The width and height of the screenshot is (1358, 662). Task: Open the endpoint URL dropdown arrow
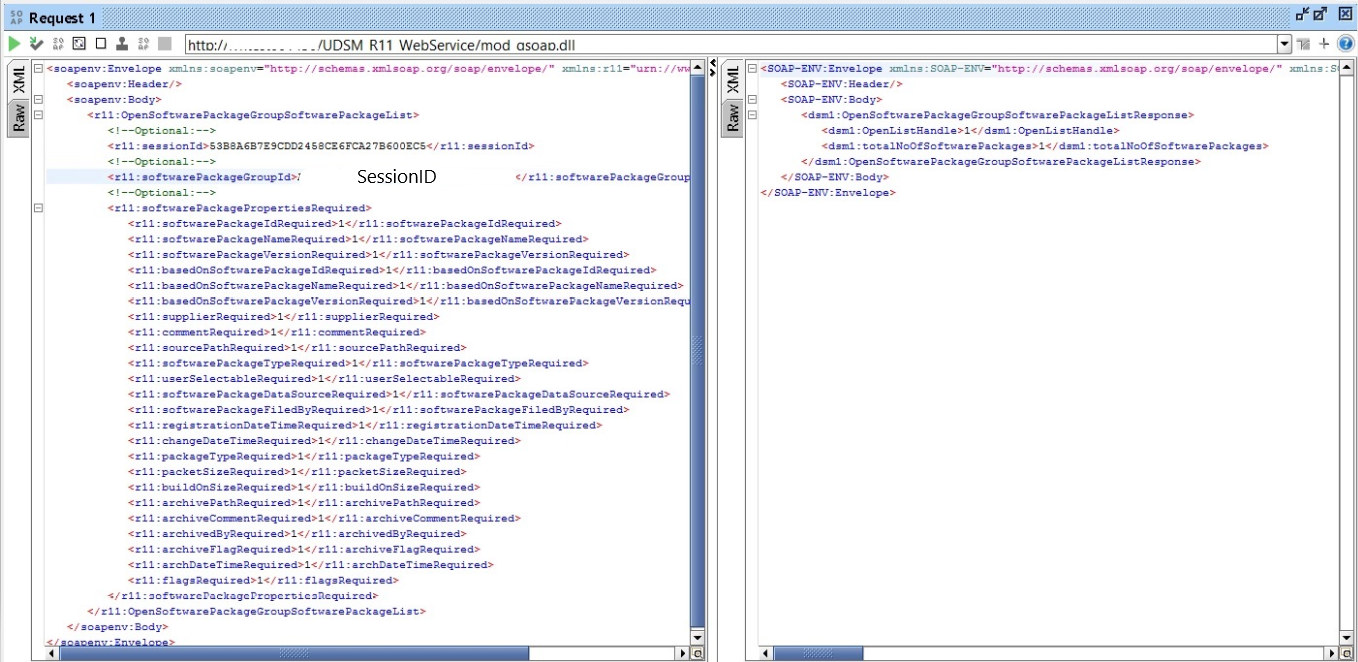(1285, 44)
